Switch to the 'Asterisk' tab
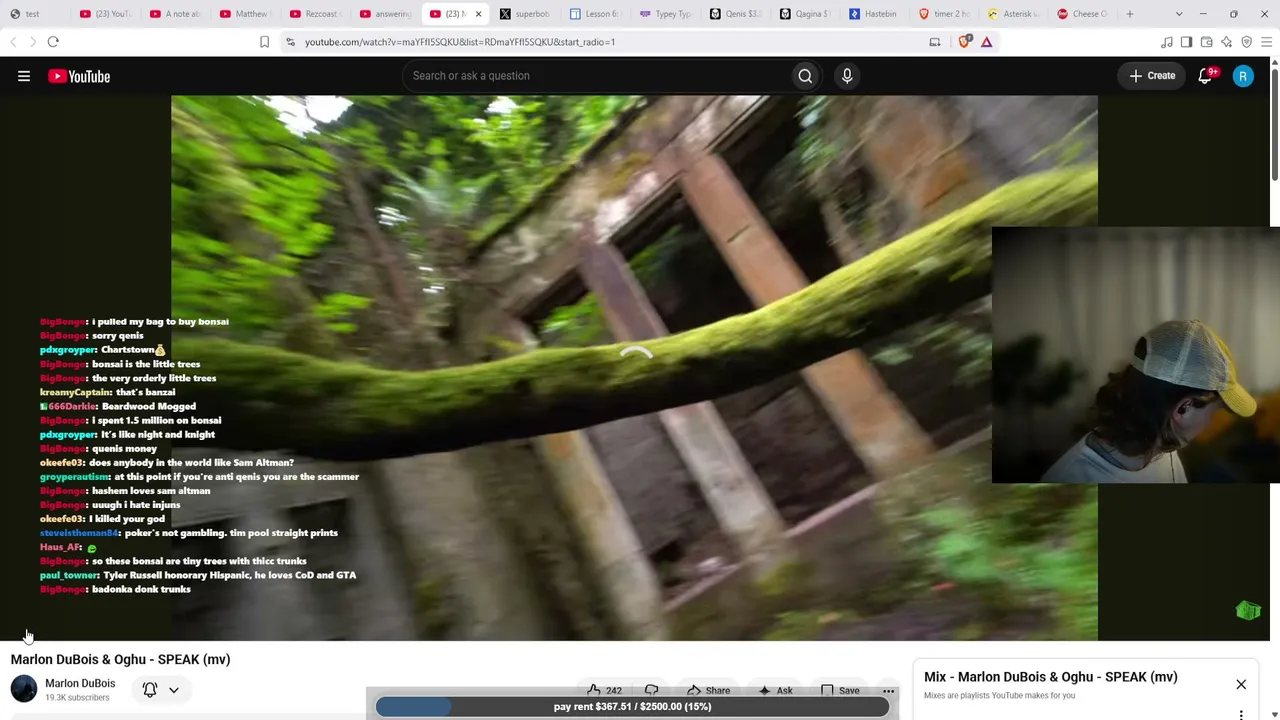 coord(1015,14)
